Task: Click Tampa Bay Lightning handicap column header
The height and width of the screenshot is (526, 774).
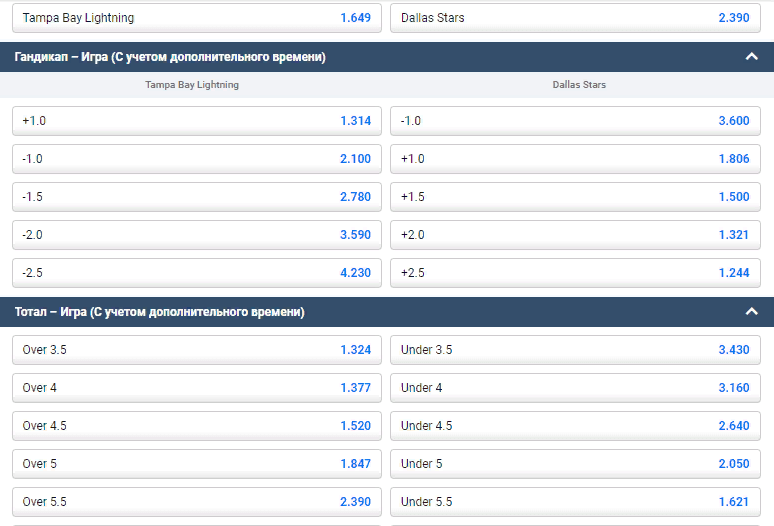Action: [192, 85]
